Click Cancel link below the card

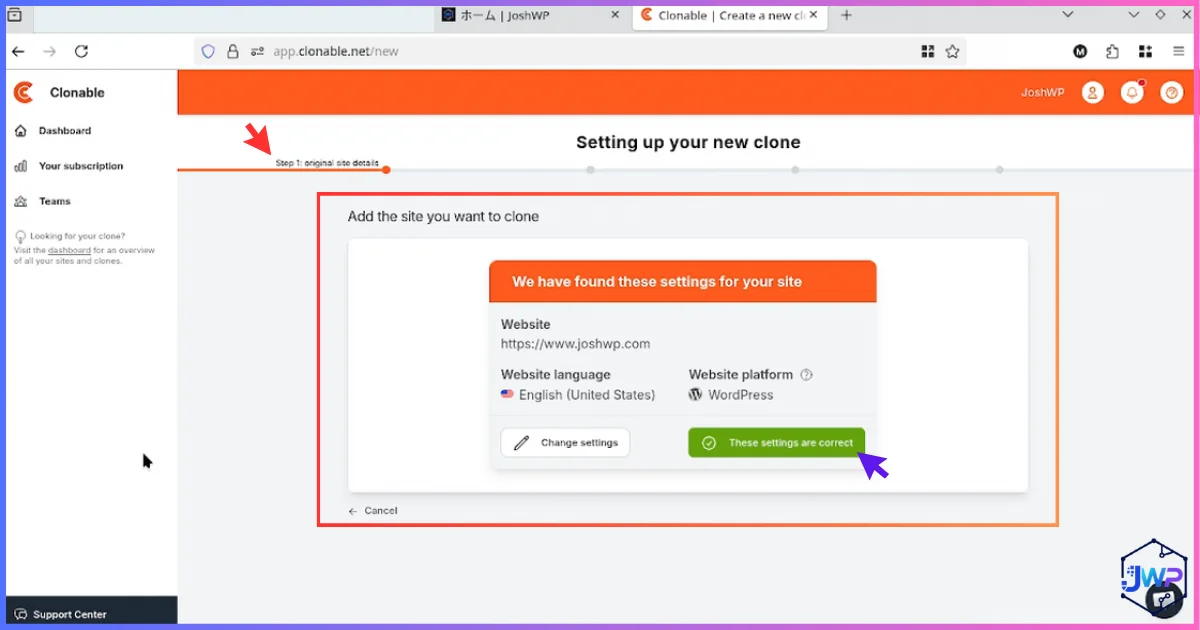point(373,511)
